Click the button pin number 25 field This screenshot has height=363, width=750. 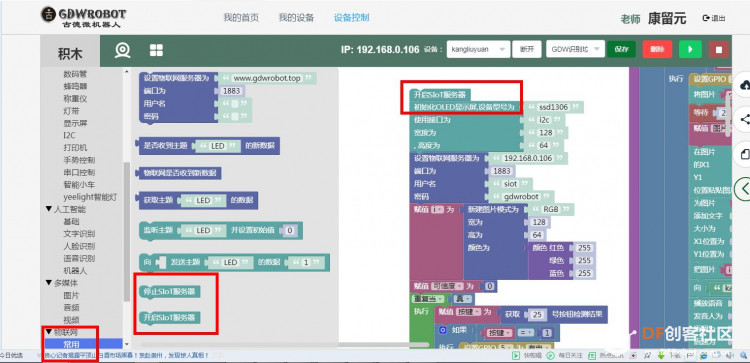537,315
